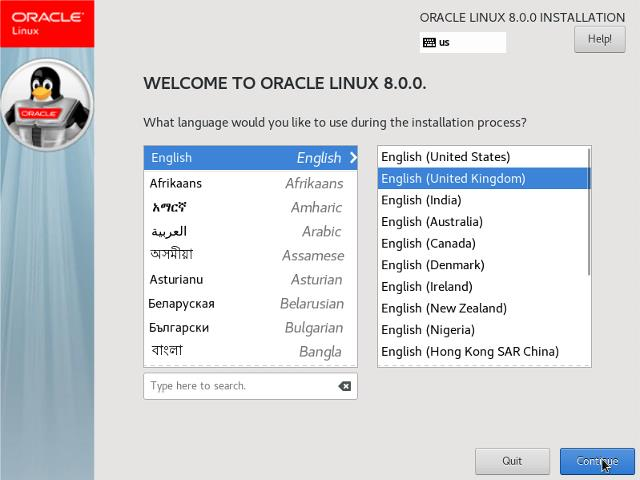Select Amharic language row
The width and height of the screenshot is (640, 480).
point(251,207)
